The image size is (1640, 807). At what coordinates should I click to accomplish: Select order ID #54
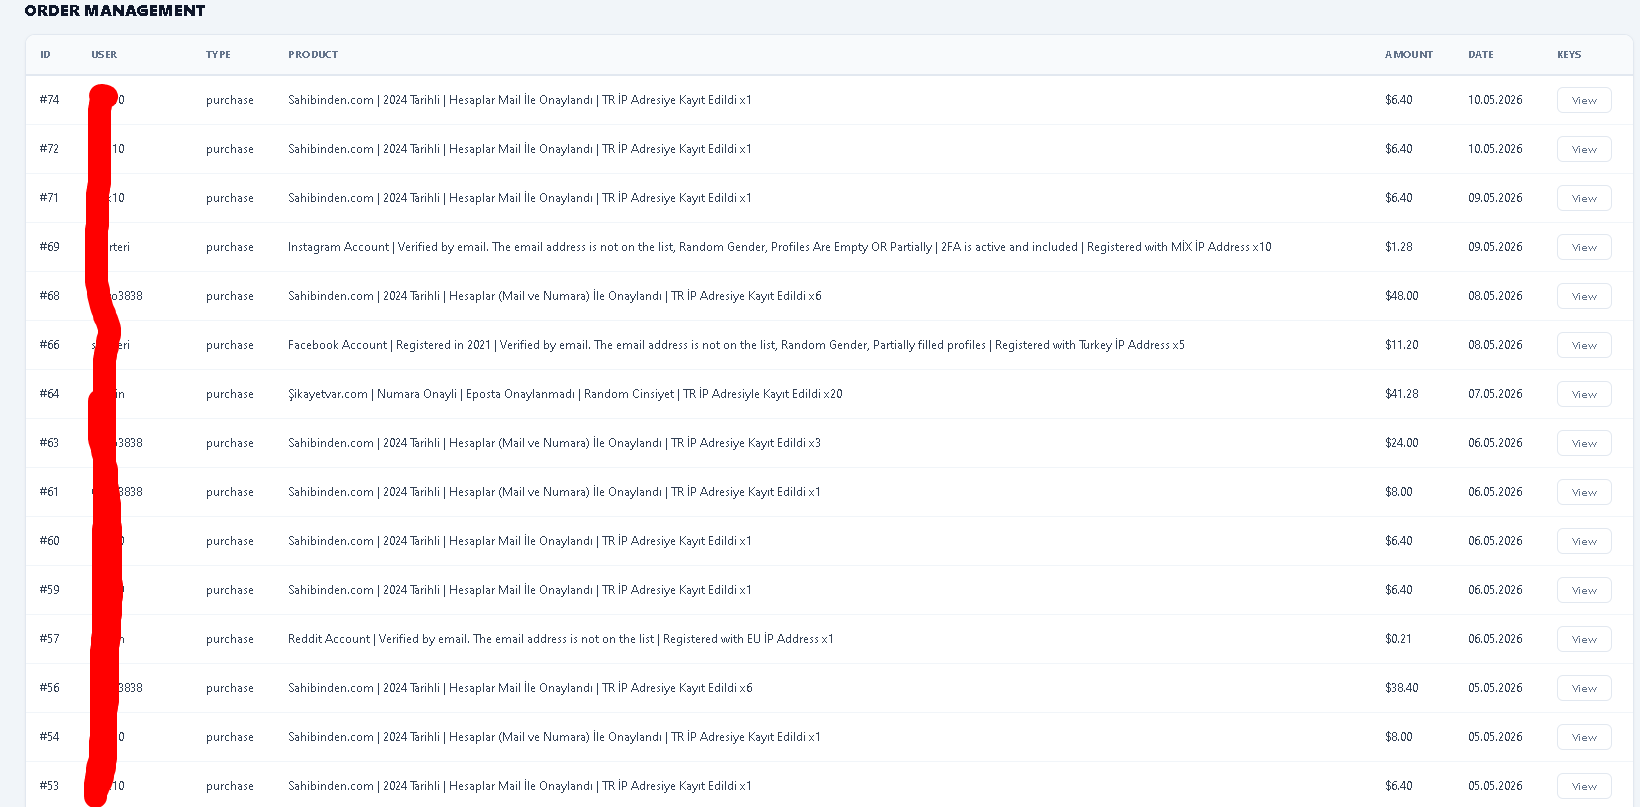point(49,737)
